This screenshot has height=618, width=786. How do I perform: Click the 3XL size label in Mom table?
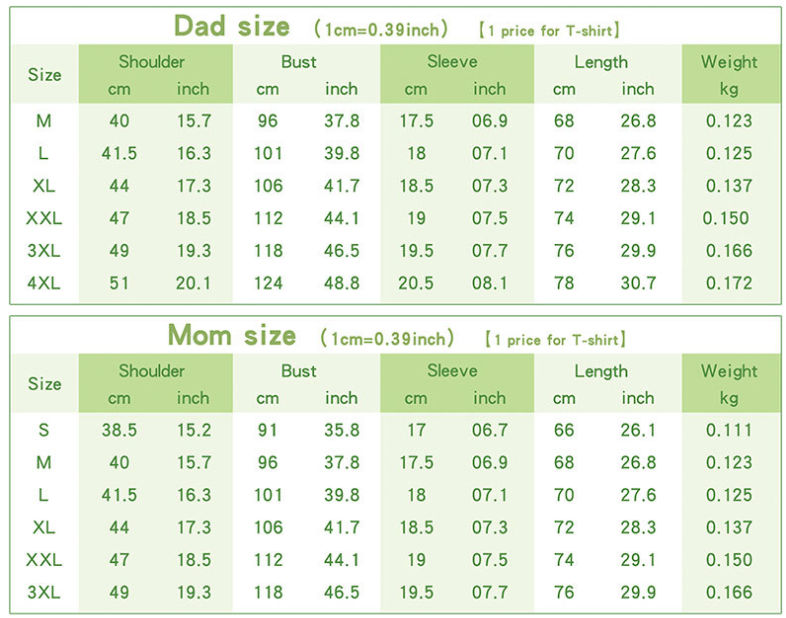coord(44,592)
